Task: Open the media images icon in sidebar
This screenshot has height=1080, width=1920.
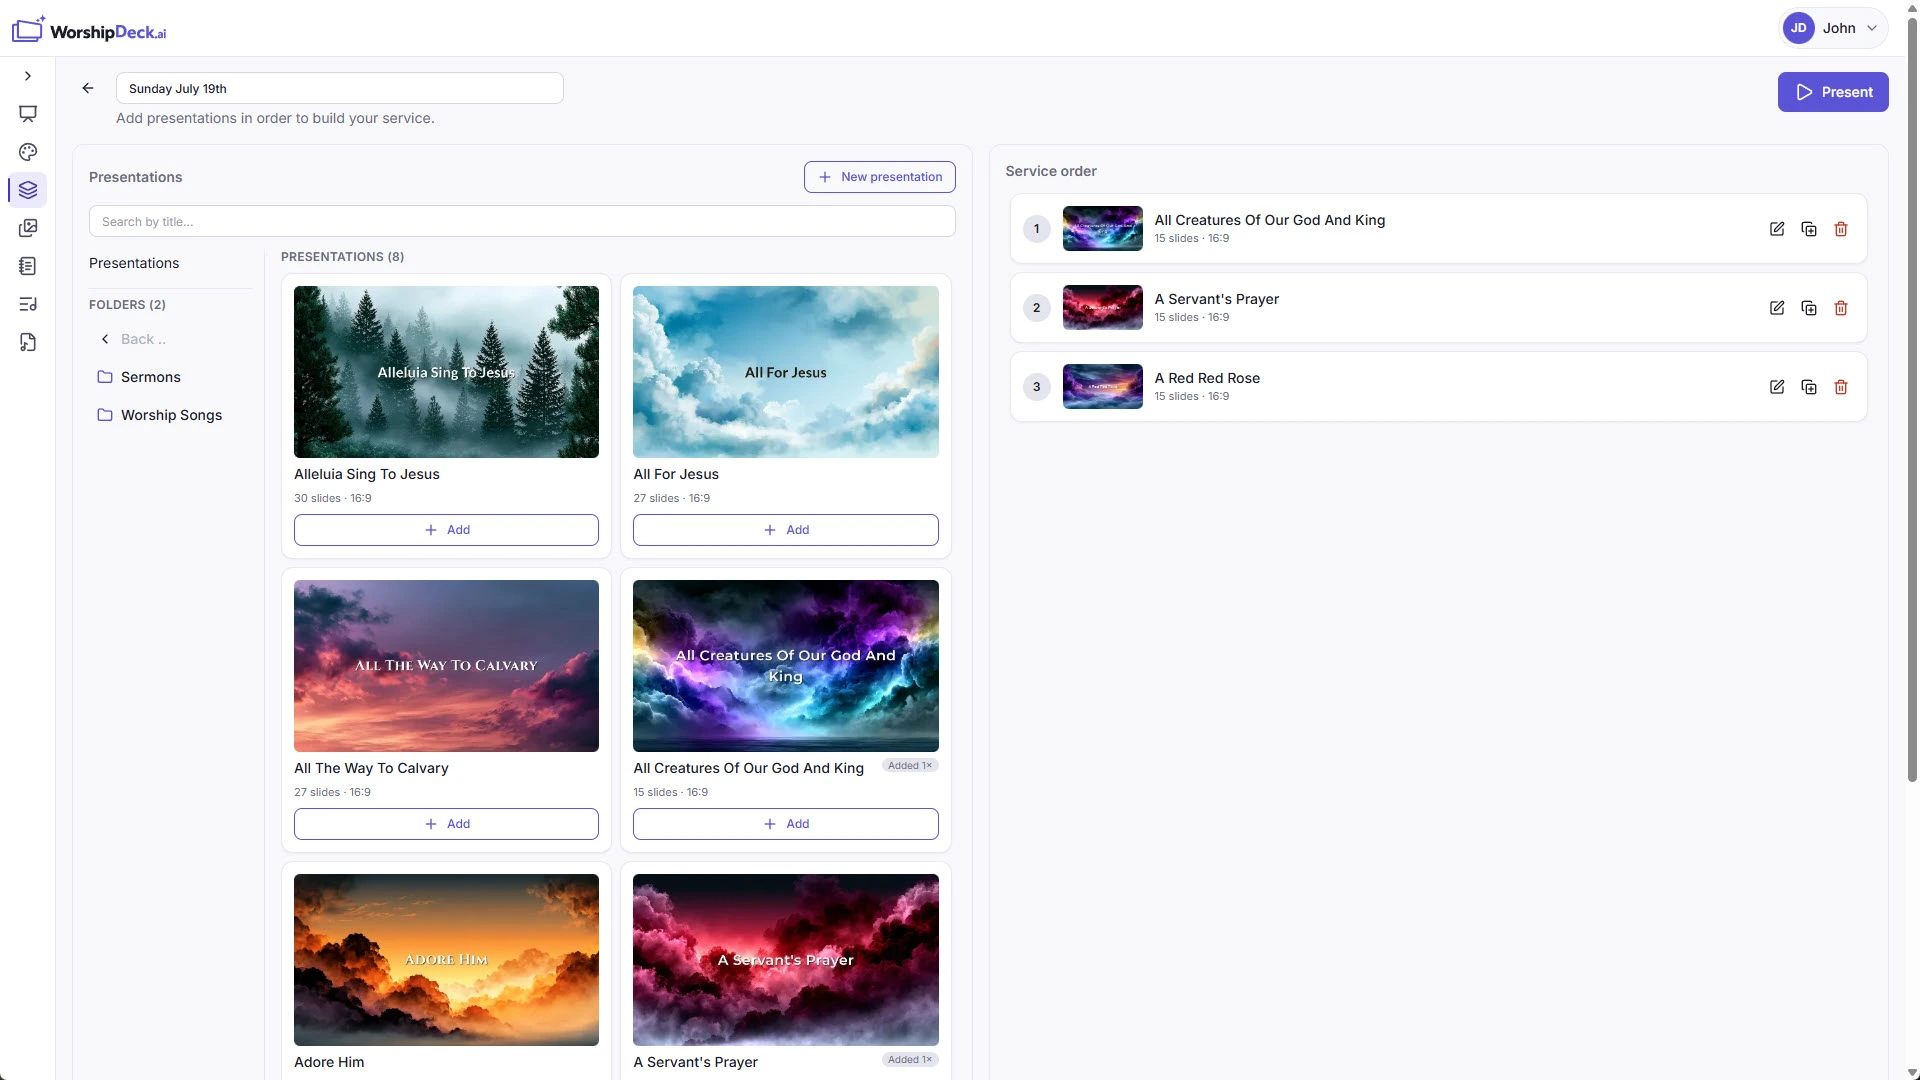Action: (x=28, y=228)
